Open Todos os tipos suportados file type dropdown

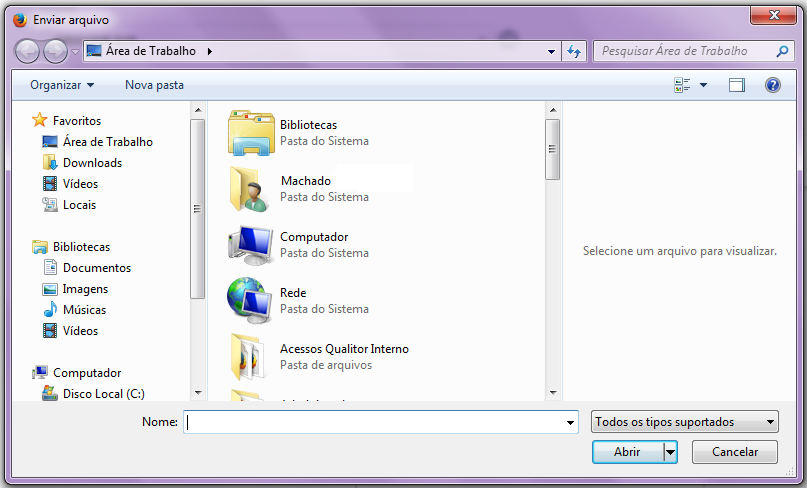(x=685, y=422)
